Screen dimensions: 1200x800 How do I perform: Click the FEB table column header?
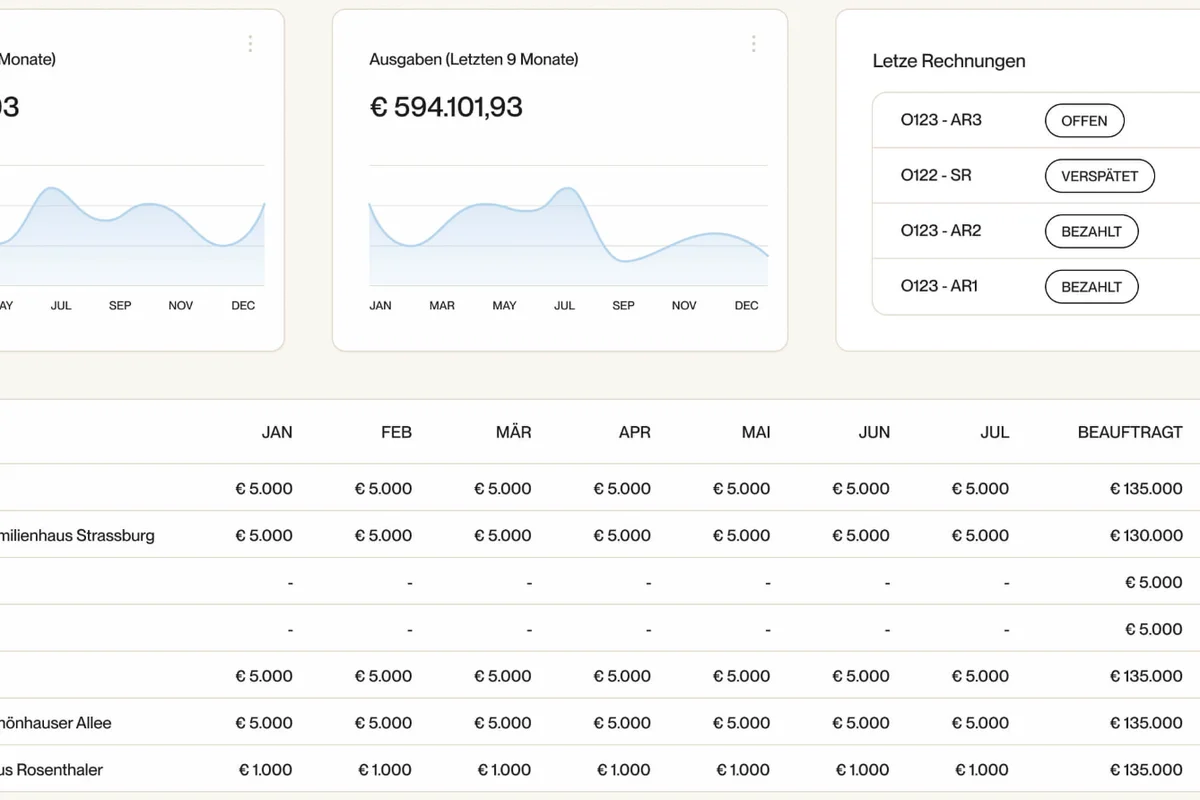point(396,433)
